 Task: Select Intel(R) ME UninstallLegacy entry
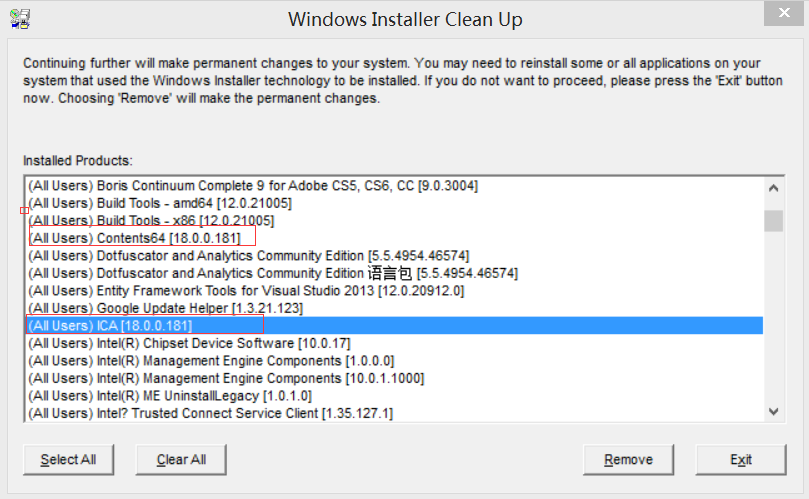click(395, 396)
